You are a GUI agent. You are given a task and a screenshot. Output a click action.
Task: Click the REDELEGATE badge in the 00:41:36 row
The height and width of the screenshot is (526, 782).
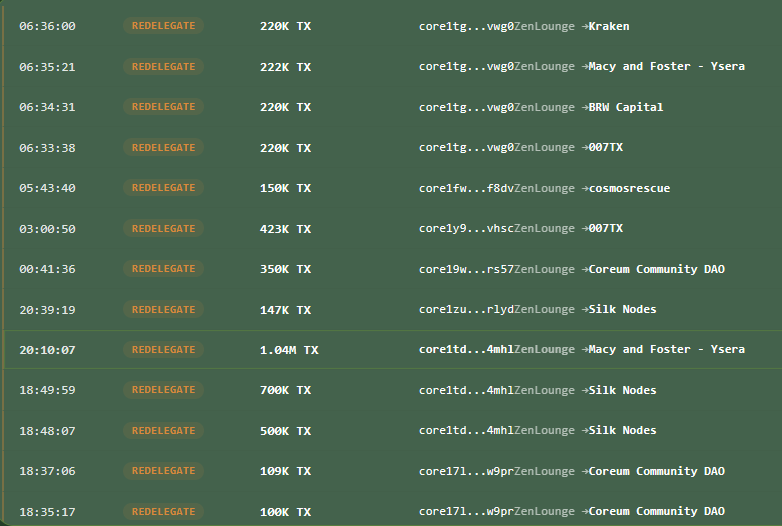164,268
